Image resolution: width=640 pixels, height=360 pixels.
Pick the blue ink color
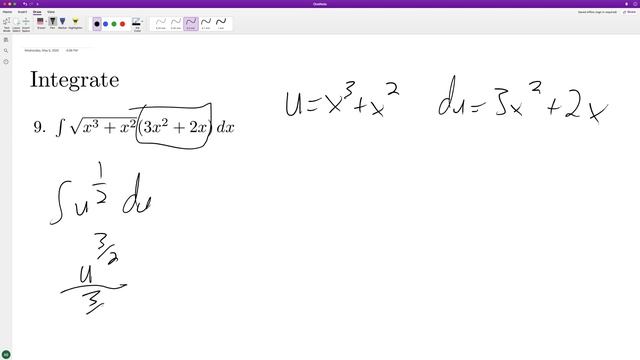(x=105, y=24)
